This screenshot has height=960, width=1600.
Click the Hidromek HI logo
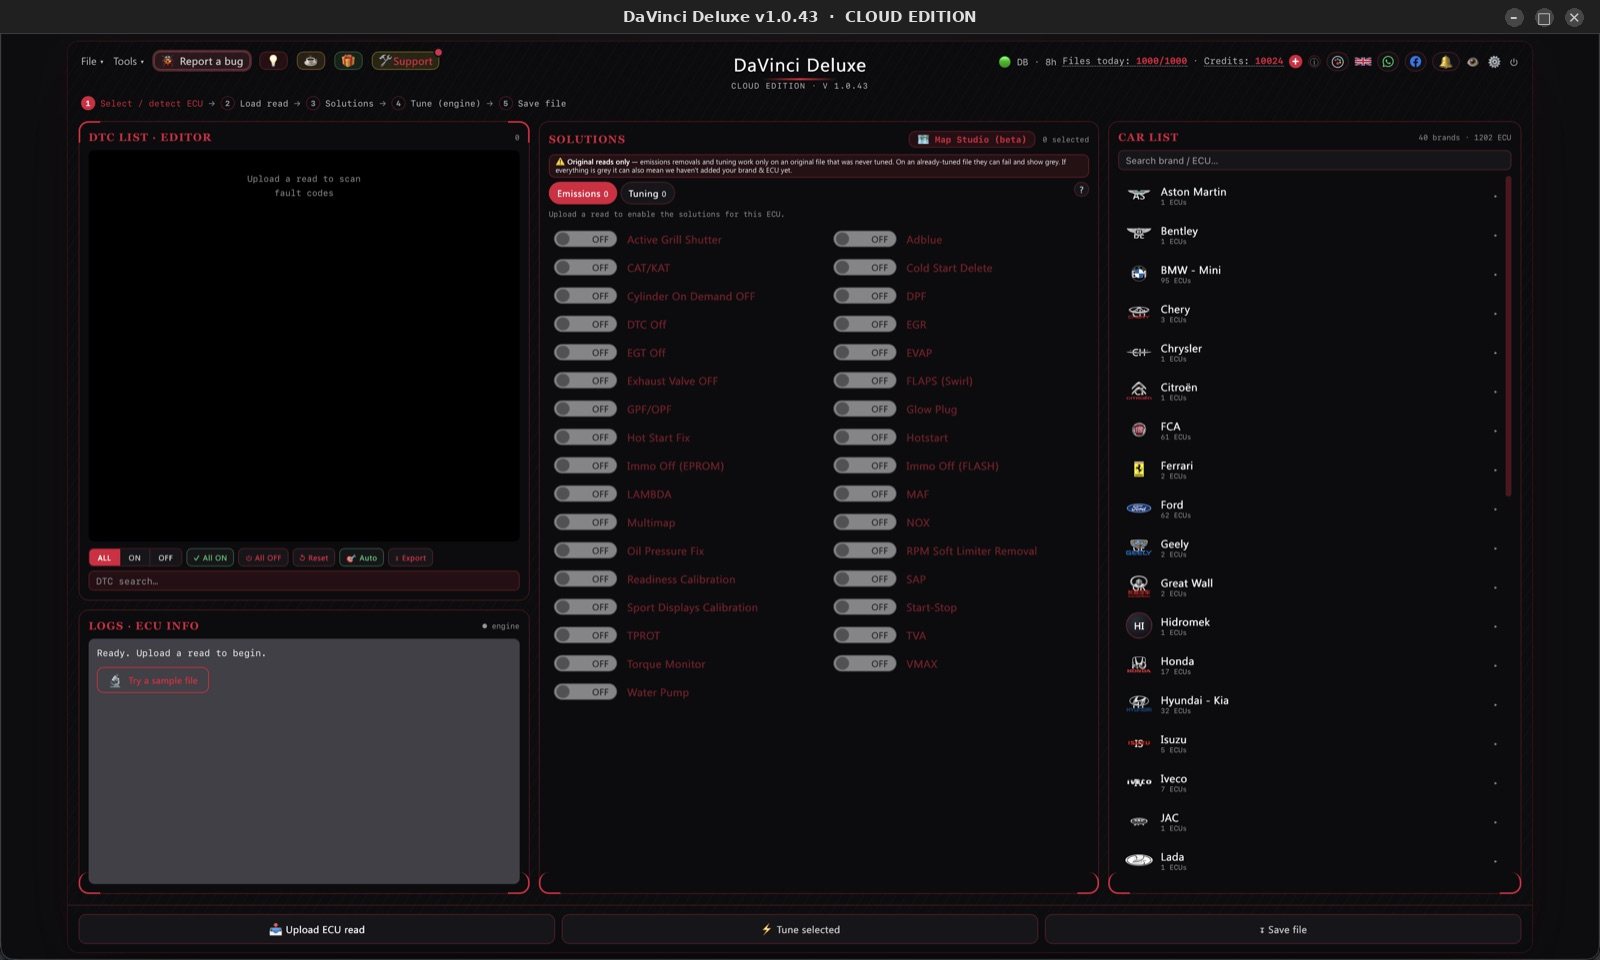click(x=1138, y=626)
